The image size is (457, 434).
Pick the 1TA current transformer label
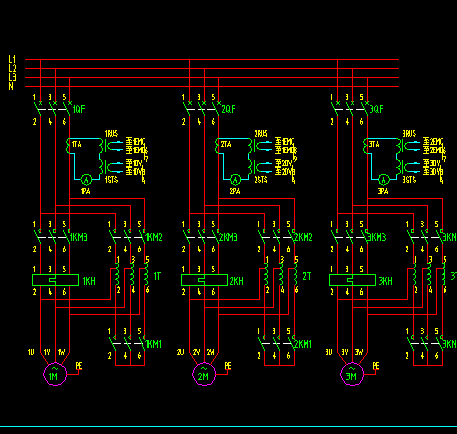click(x=77, y=144)
